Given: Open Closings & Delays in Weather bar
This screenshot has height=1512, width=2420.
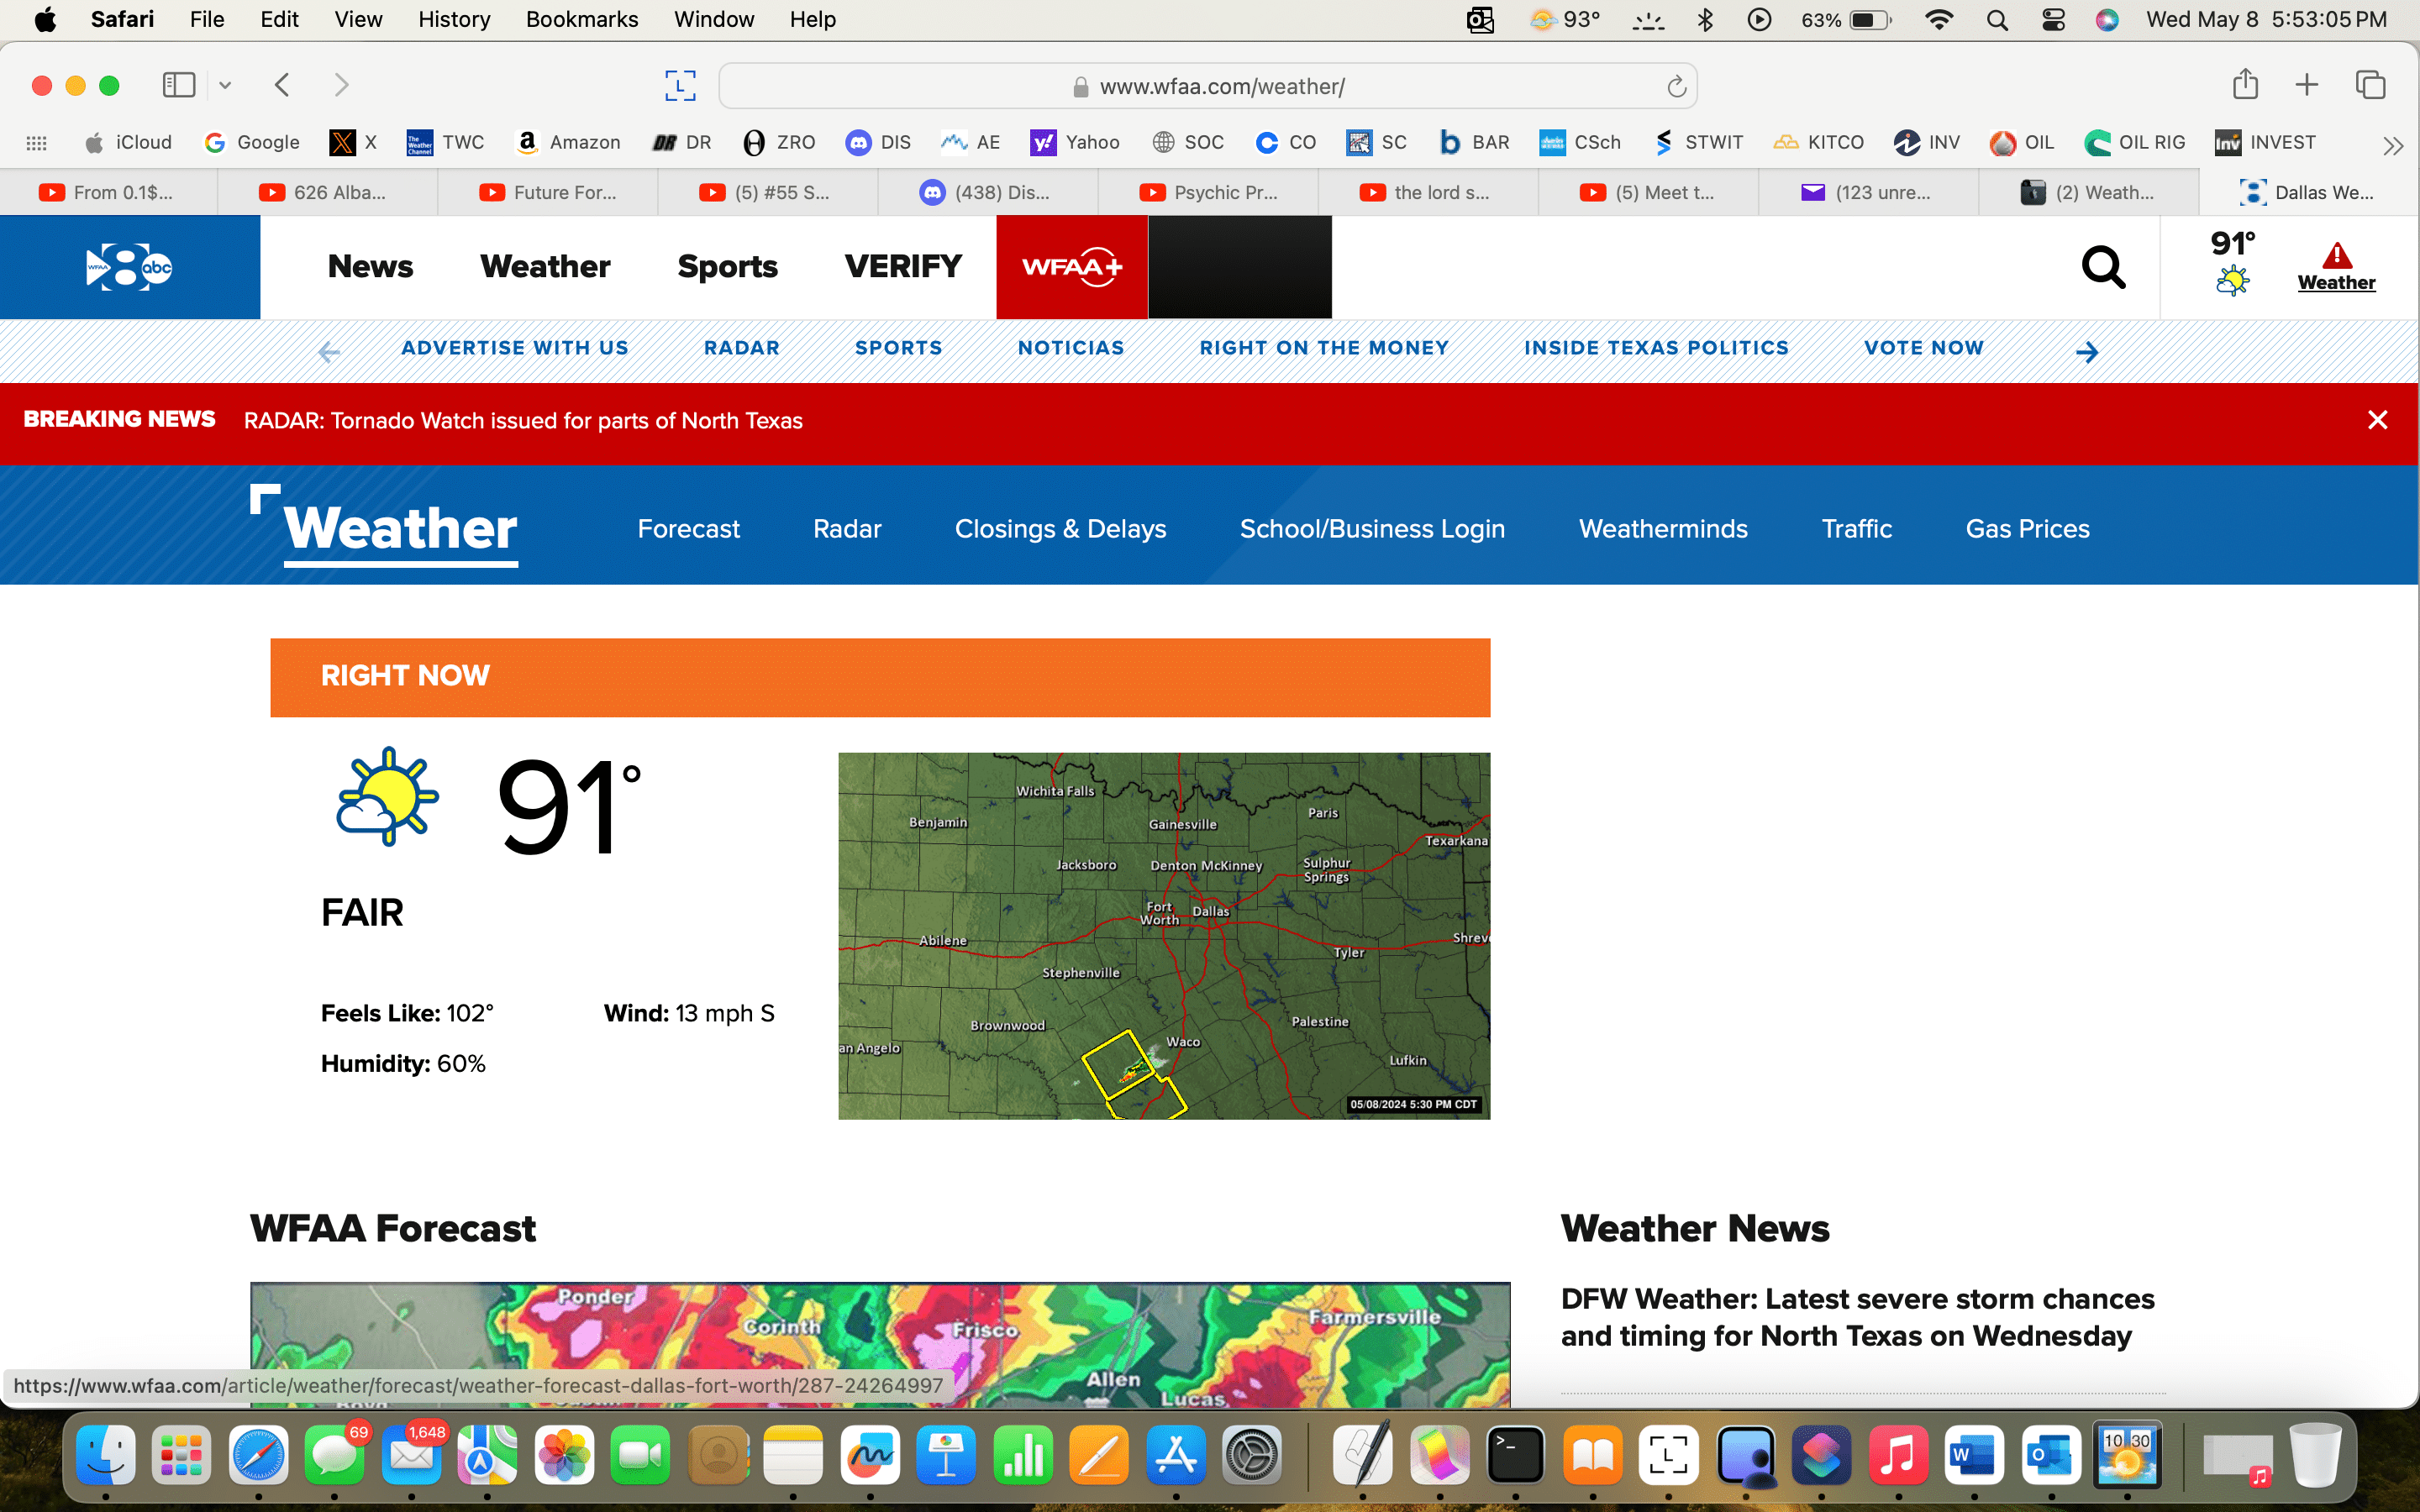Looking at the screenshot, I should tap(1060, 529).
